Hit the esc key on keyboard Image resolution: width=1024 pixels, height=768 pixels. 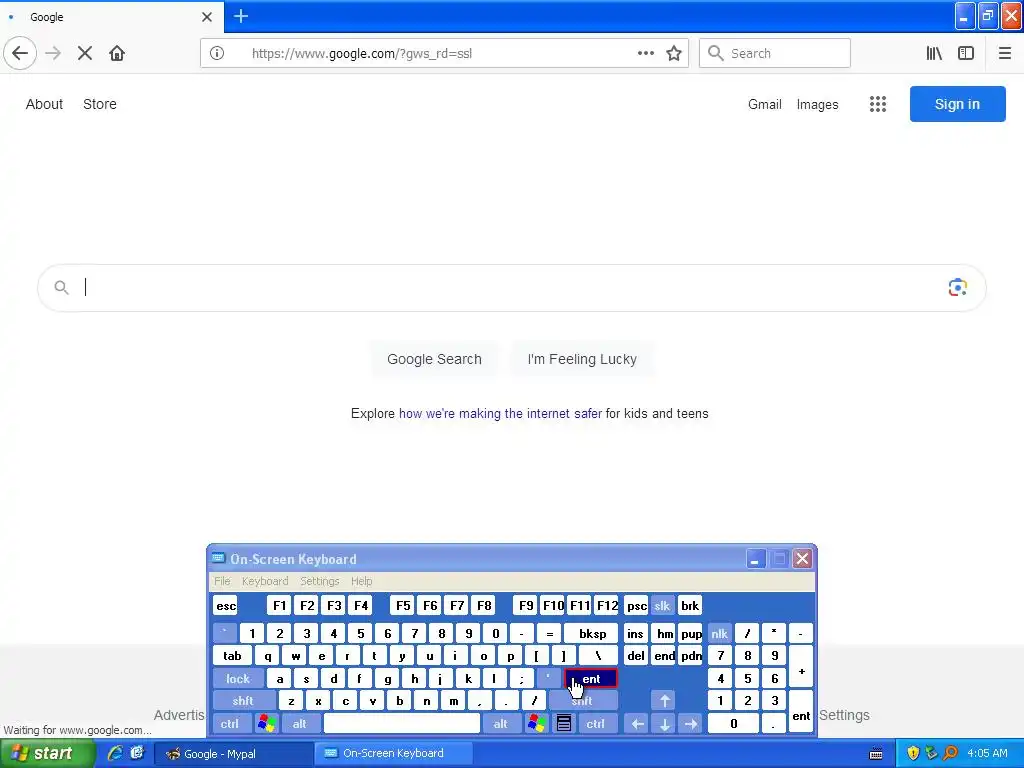pyautogui.click(x=226, y=605)
